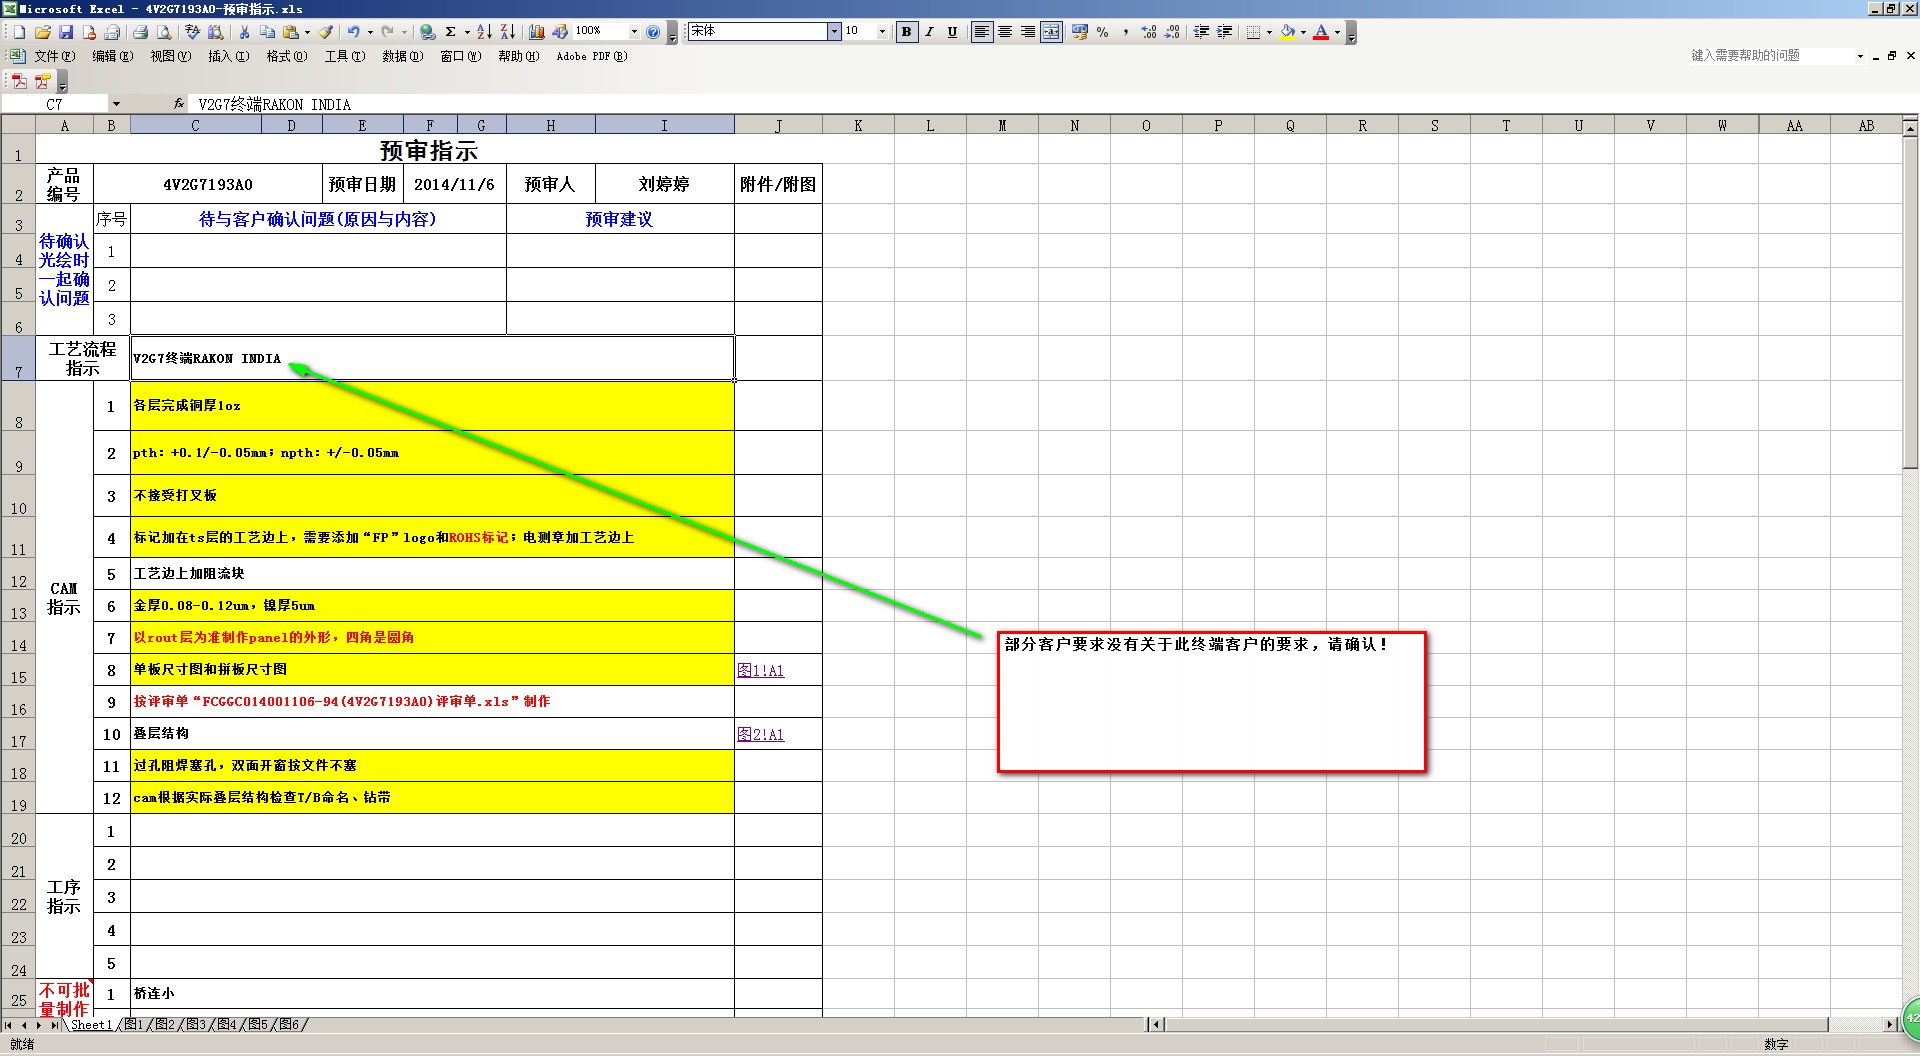Viewport: 1920px width, 1056px height.
Task: Open the undo history dropdown arrow
Action: pyautogui.click(x=370, y=32)
